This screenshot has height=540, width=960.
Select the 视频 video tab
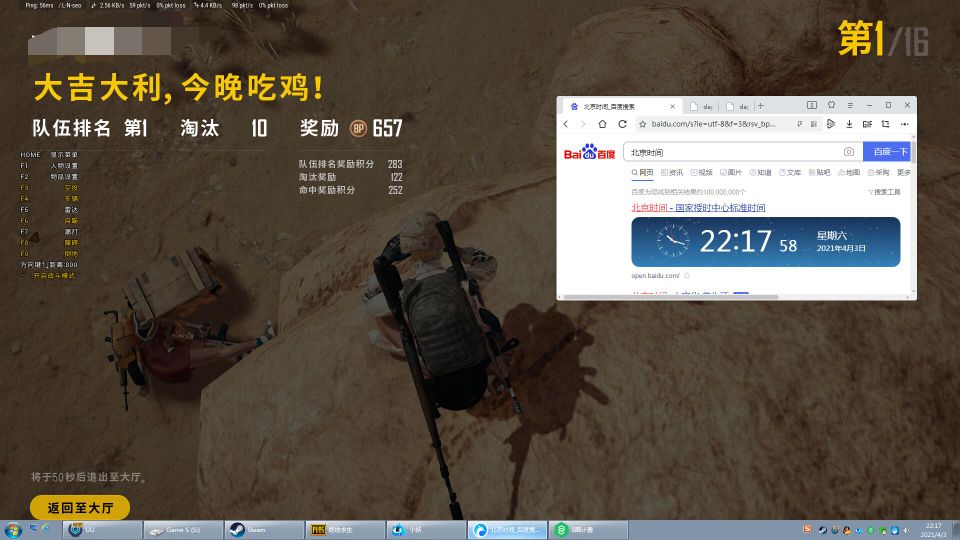[701, 173]
